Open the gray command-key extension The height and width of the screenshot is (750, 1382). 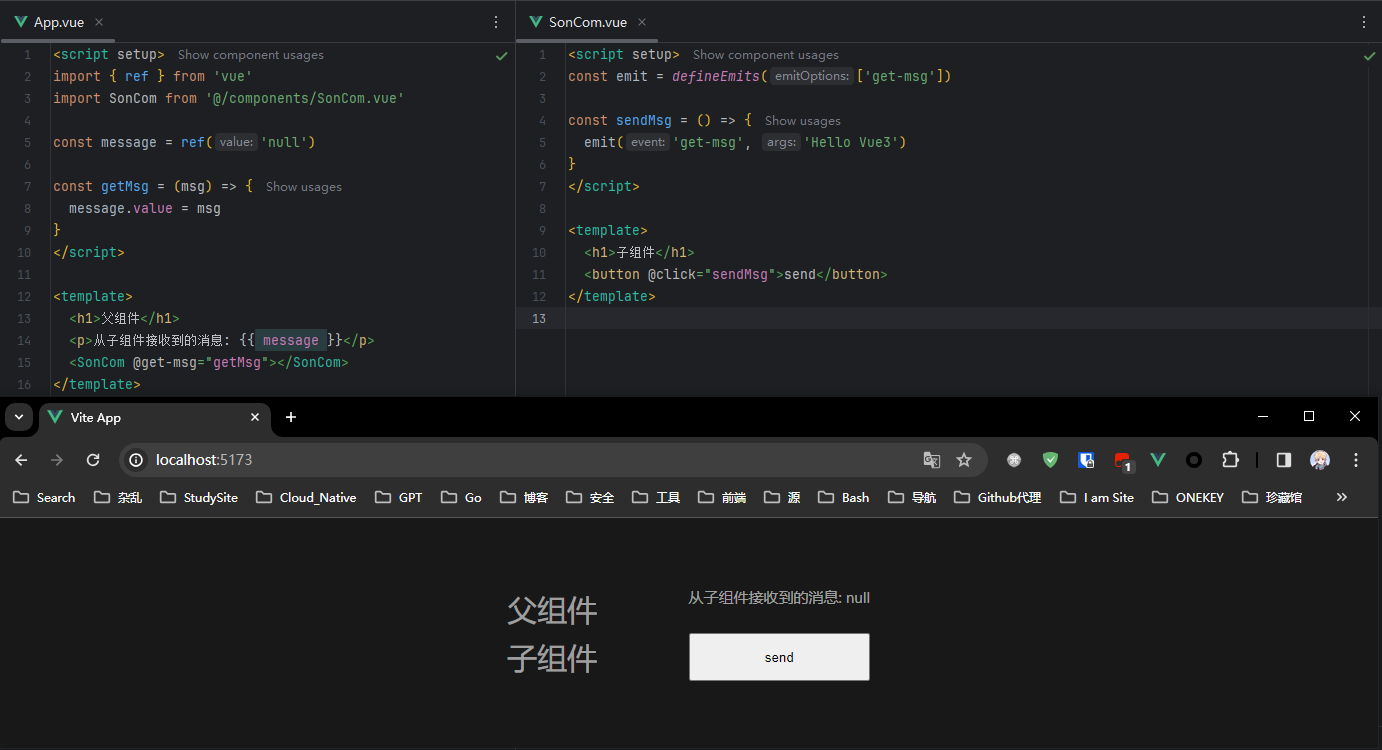pyautogui.click(x=1014, y=460)
